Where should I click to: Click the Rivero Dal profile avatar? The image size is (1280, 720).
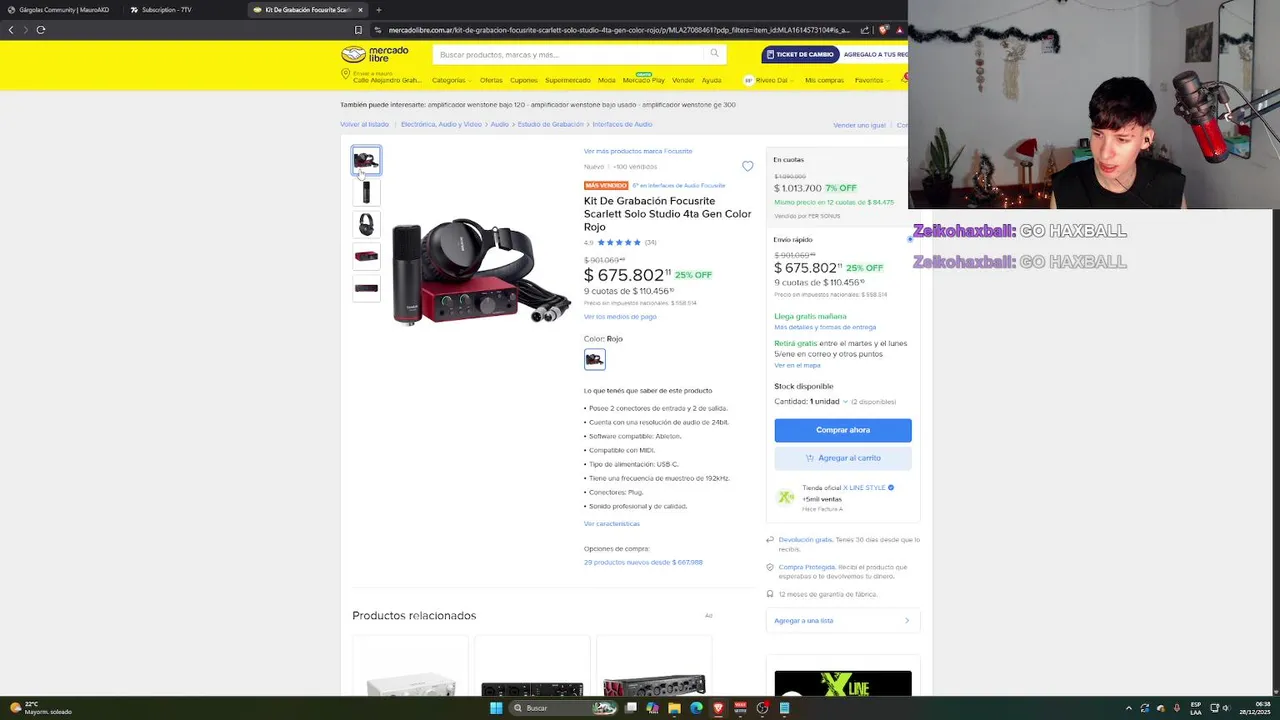coord(748,80)
